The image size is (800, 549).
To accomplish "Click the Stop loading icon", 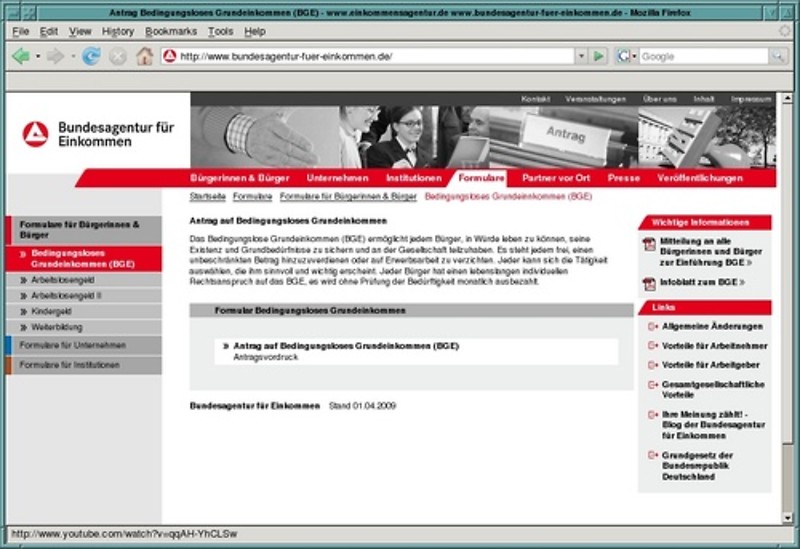I will 118,56.
